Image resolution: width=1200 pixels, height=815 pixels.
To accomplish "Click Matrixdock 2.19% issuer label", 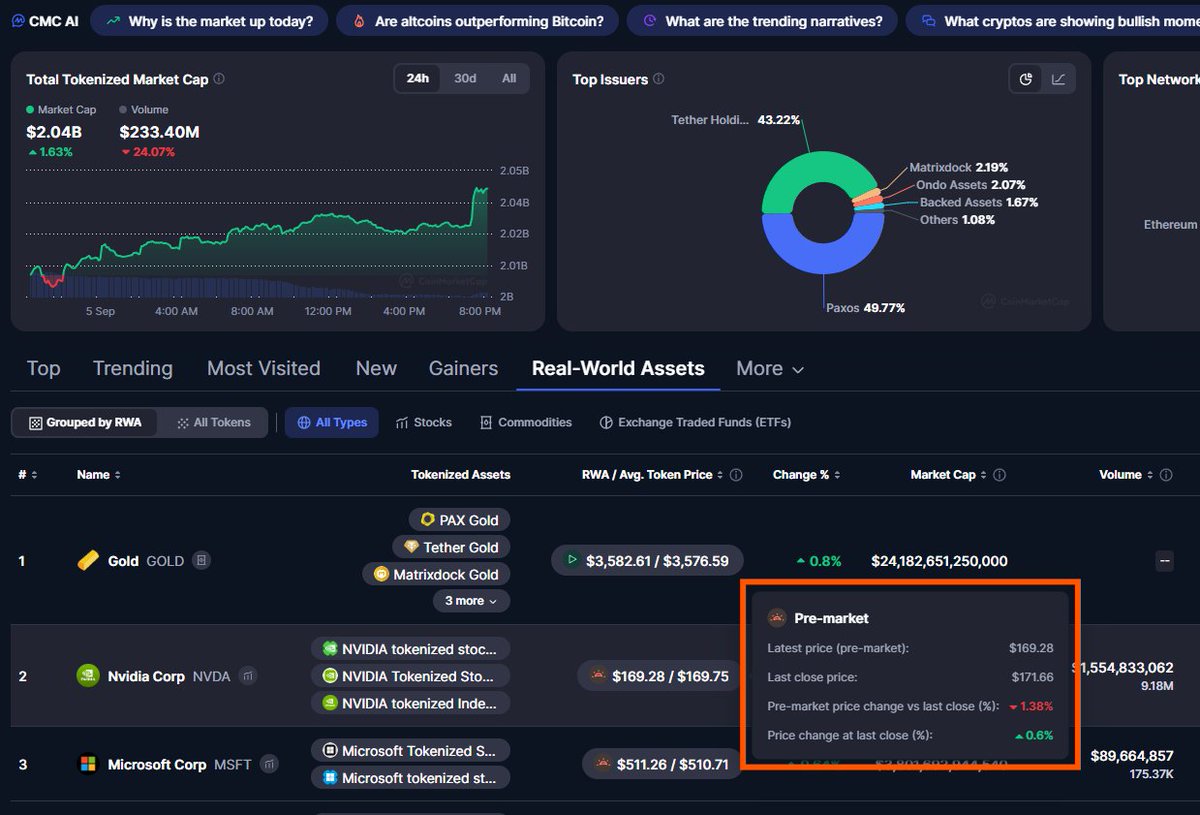I will 958,168.
